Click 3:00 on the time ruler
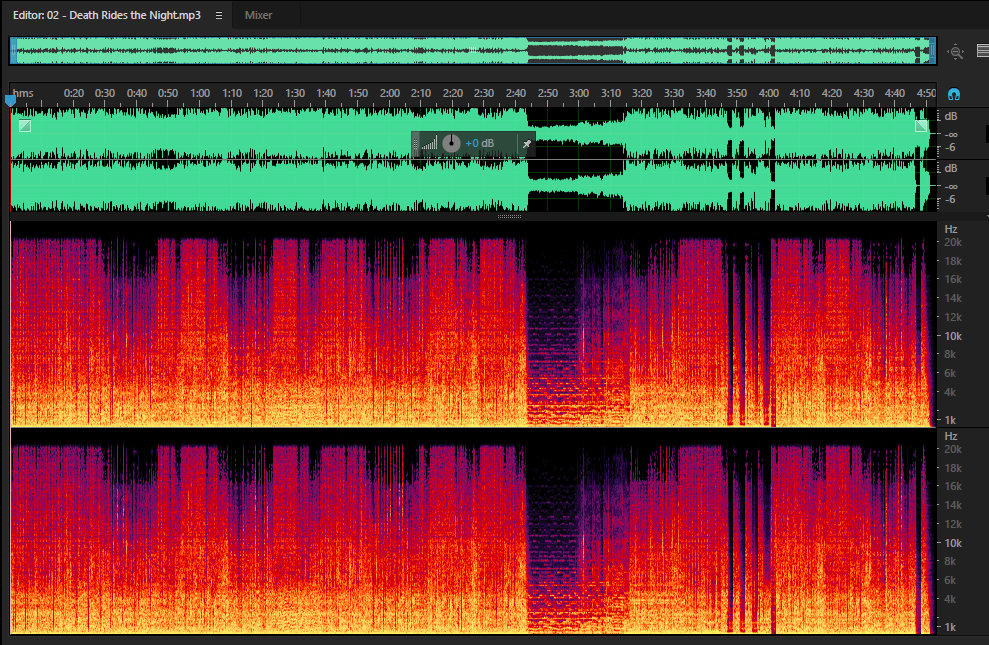Image resolution: width=989 pixels, height=645 pixels. tap(579, 93)
